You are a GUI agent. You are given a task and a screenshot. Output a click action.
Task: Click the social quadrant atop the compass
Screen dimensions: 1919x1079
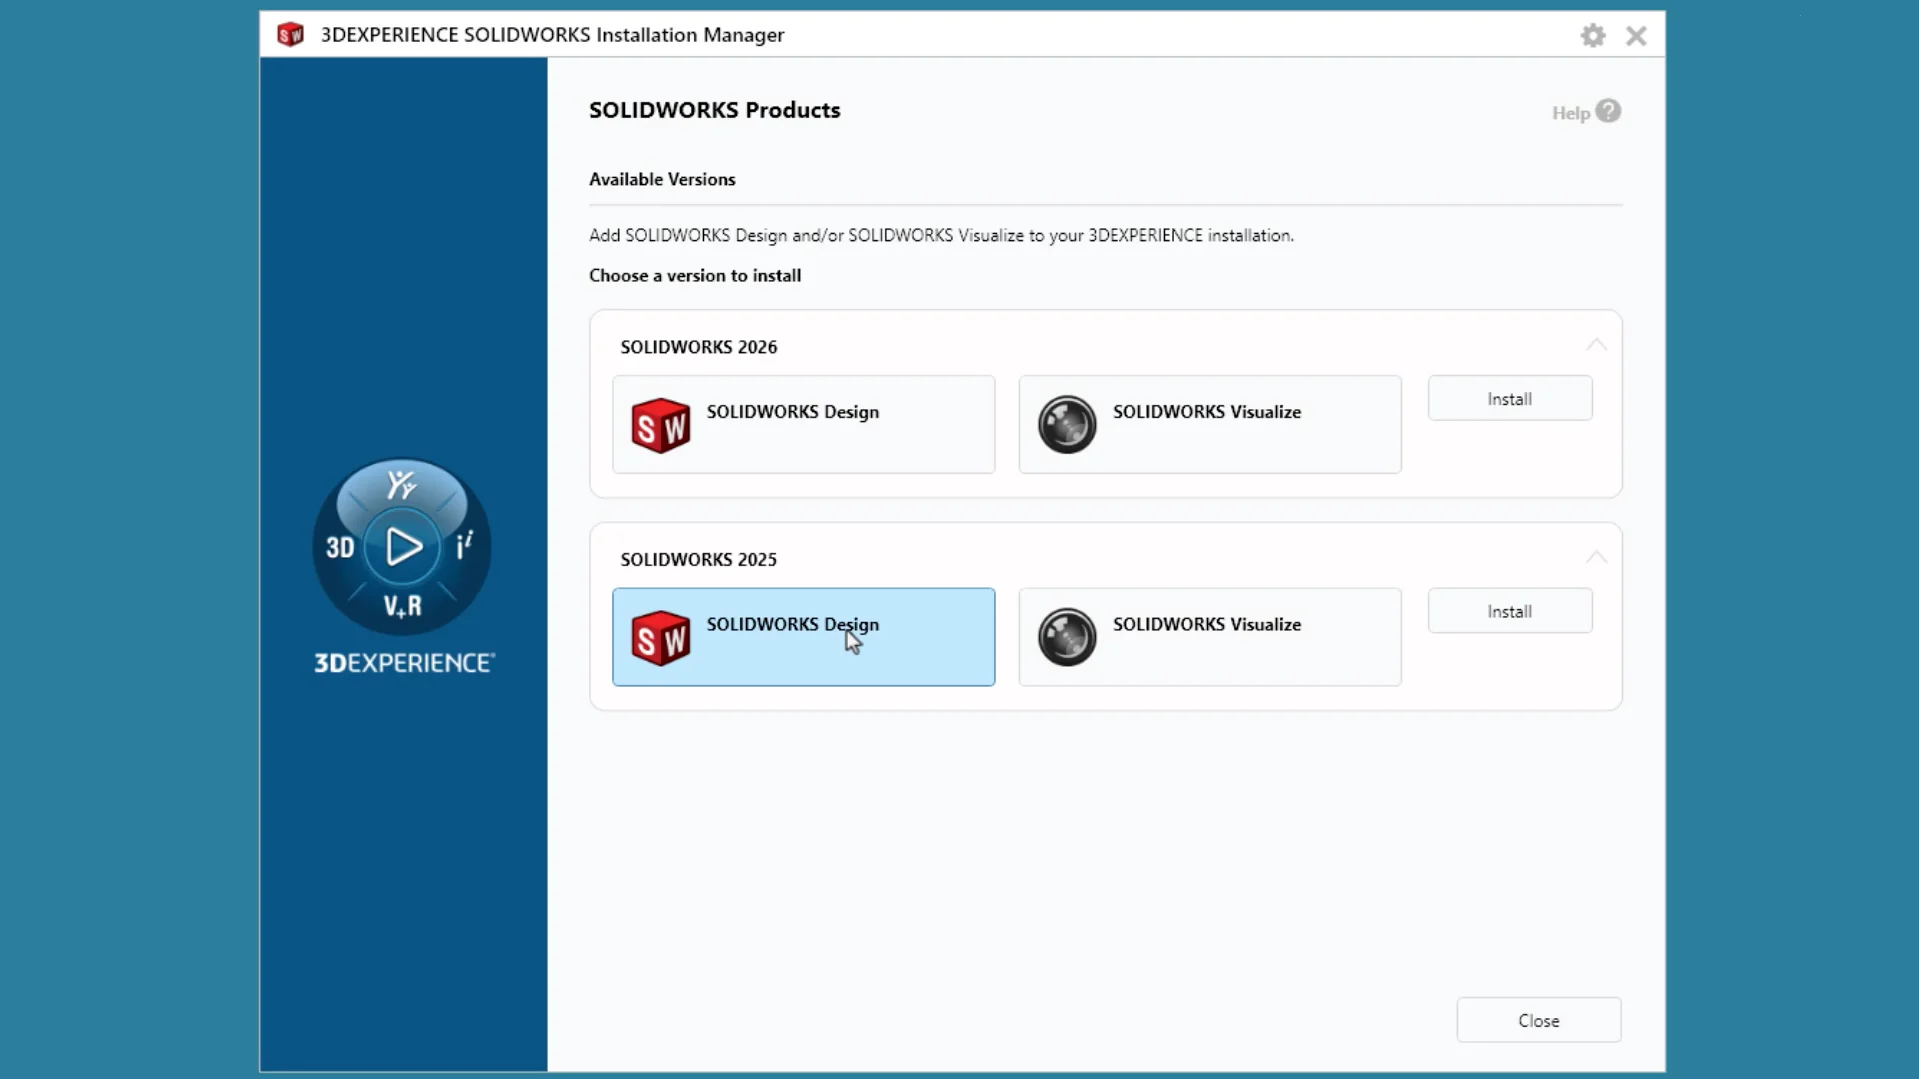401,485
